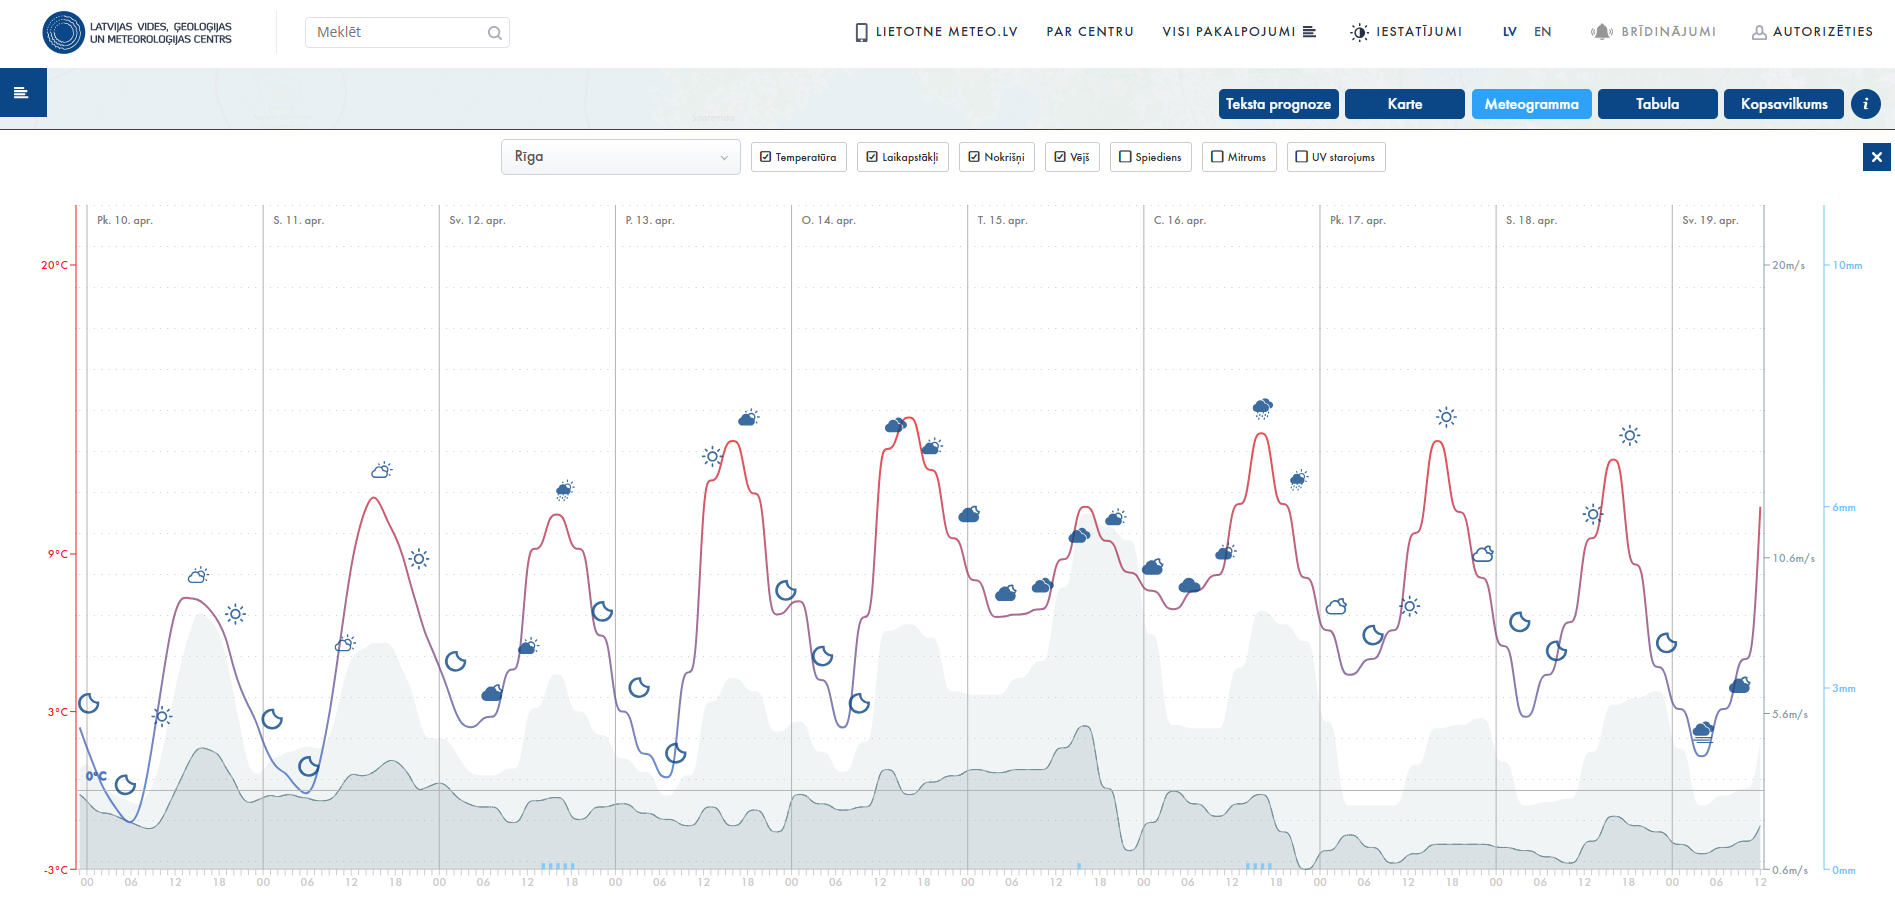Viewport: 1895px width, 903px height.
Task: Enable the UV starojums checkbox
Action: point(1301,157)
